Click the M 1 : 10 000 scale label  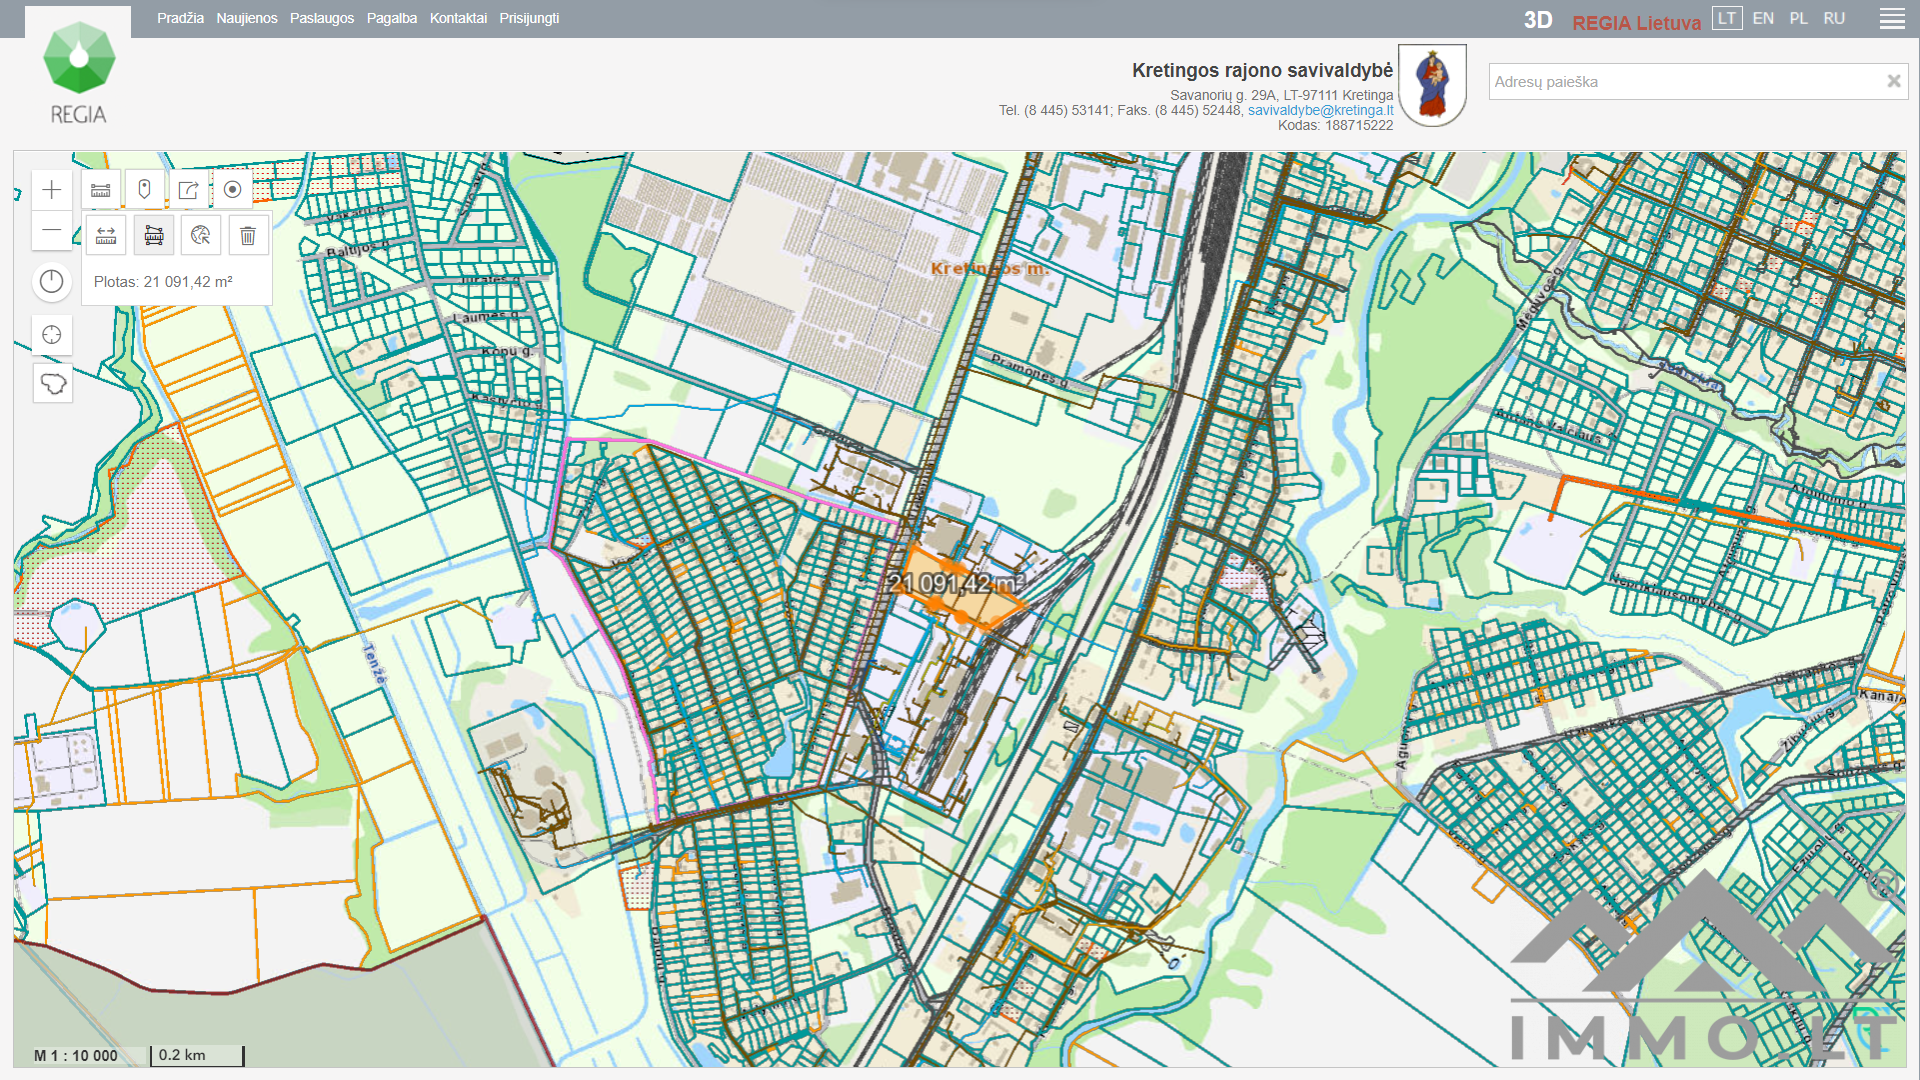coord(76,1055)
